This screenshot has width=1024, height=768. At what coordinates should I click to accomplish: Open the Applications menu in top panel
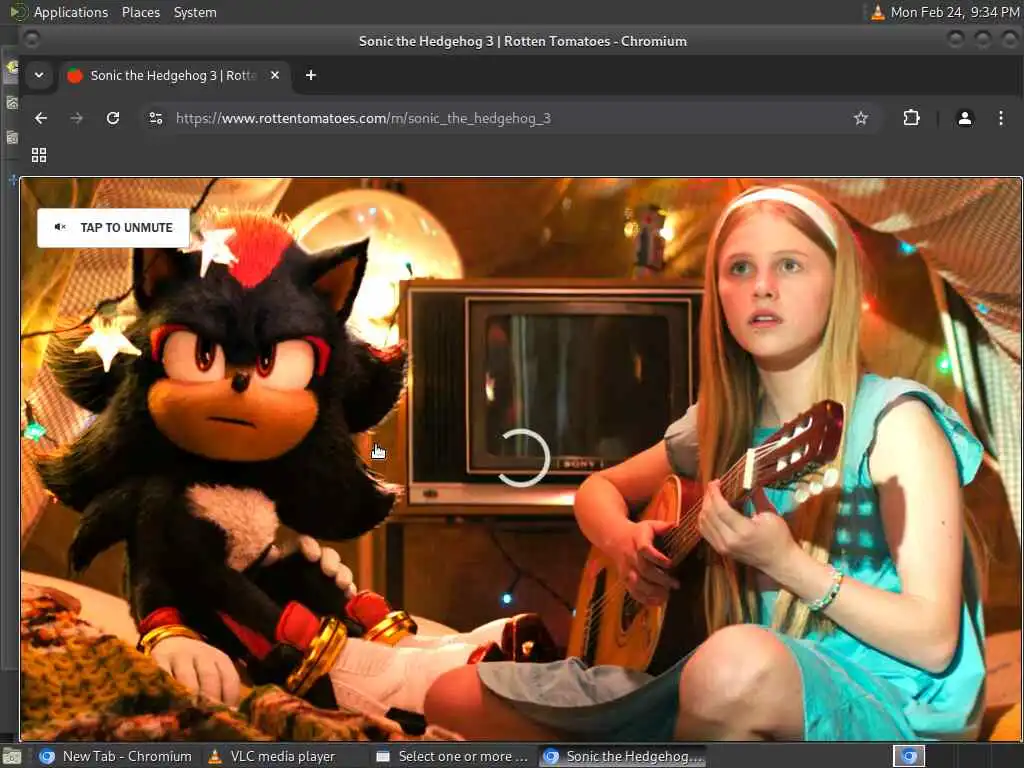tap(71, 12)
